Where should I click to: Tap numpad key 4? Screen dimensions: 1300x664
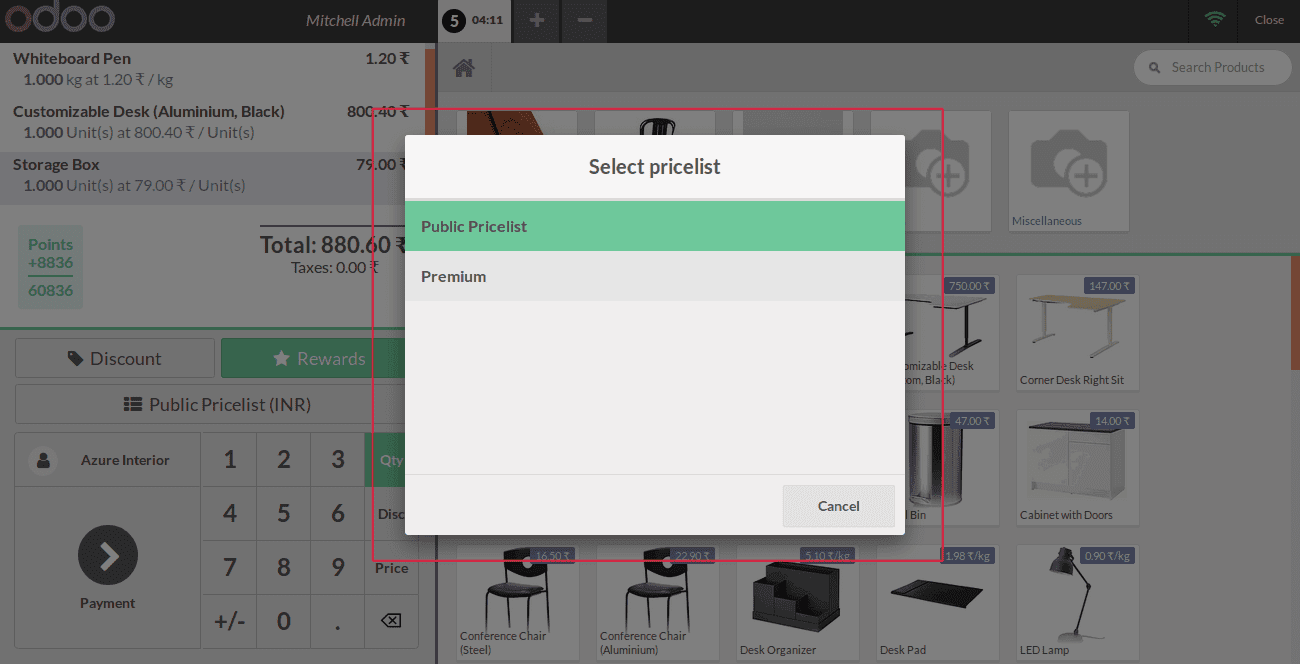pyautogui.click(x=230, y=514)
